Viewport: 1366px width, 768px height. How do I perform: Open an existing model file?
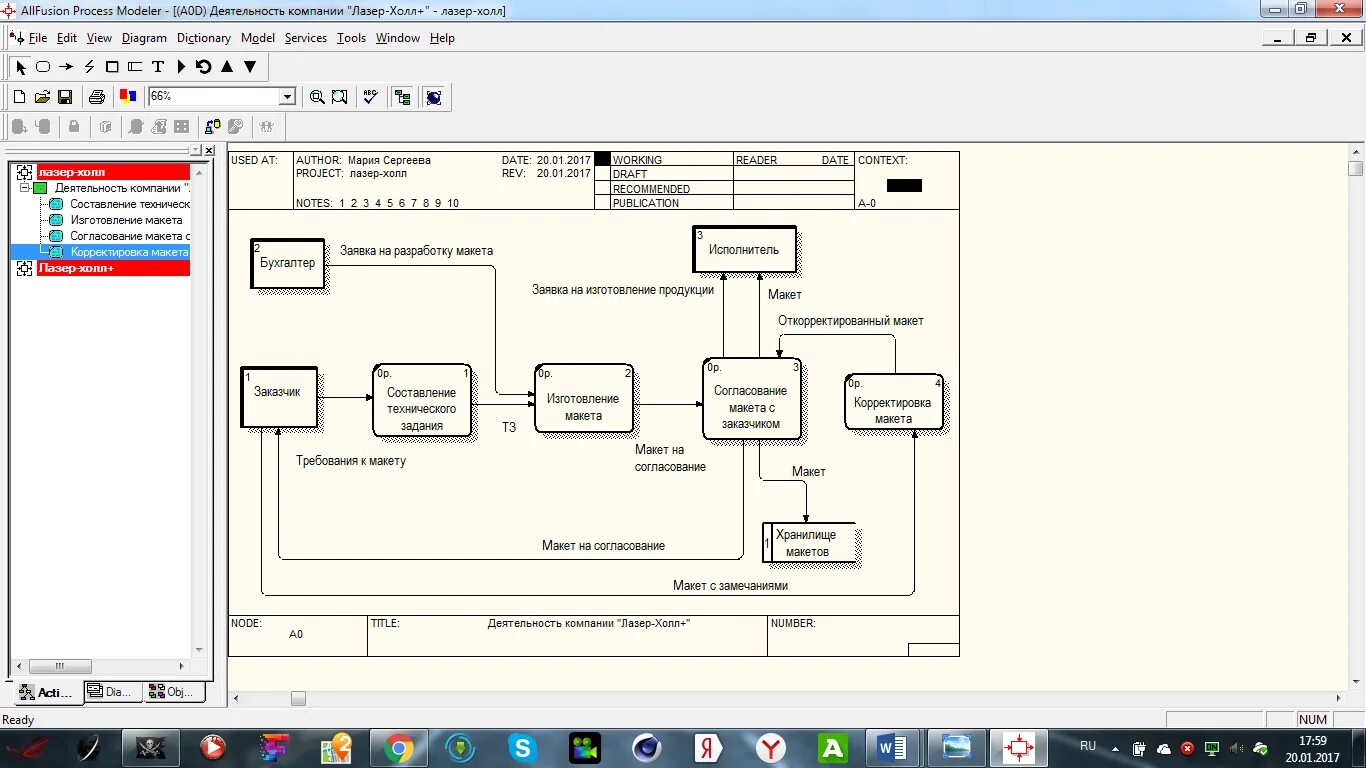[x=42, y=97]
